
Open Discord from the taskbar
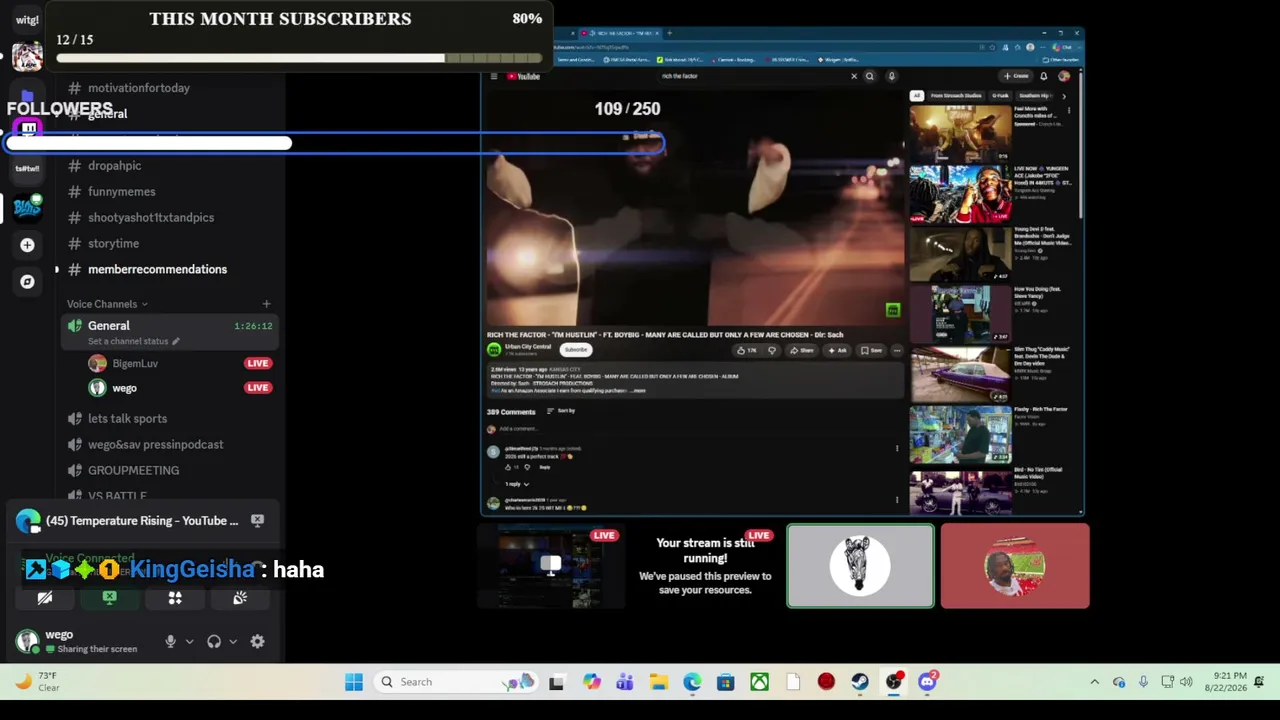927,682
